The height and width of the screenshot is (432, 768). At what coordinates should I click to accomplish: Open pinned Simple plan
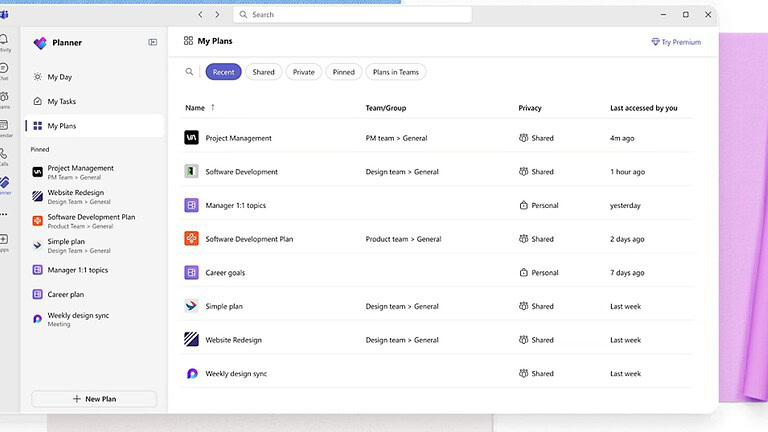(95, 245)
